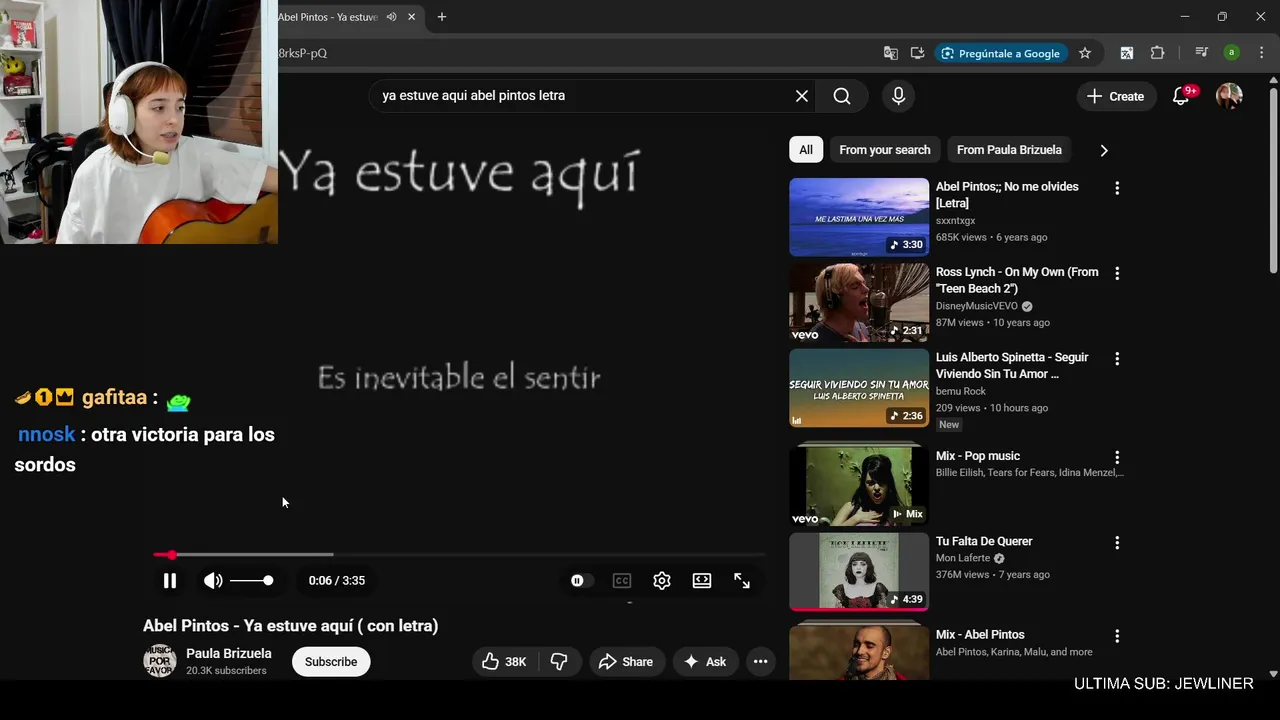The height and width of the screenshot is (720, 1280).
Task: Toggle closed captions CC button
Action: click(622, 580)
